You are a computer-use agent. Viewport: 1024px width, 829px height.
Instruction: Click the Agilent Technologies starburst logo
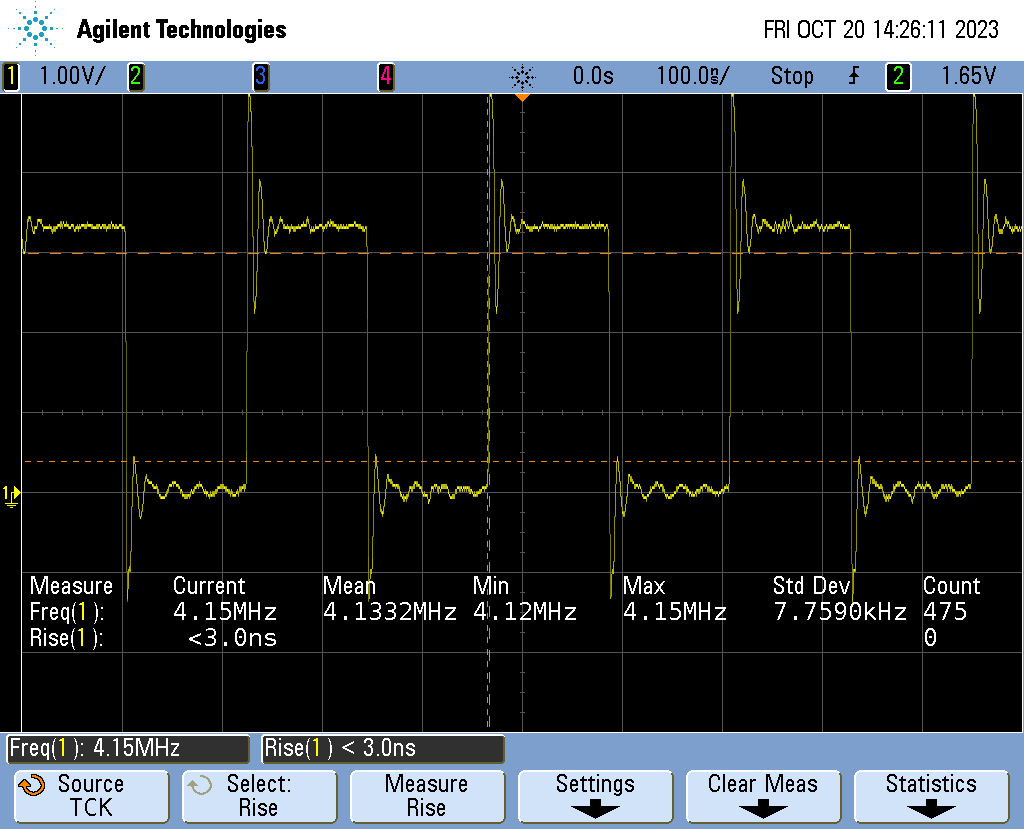coord(38,29)
